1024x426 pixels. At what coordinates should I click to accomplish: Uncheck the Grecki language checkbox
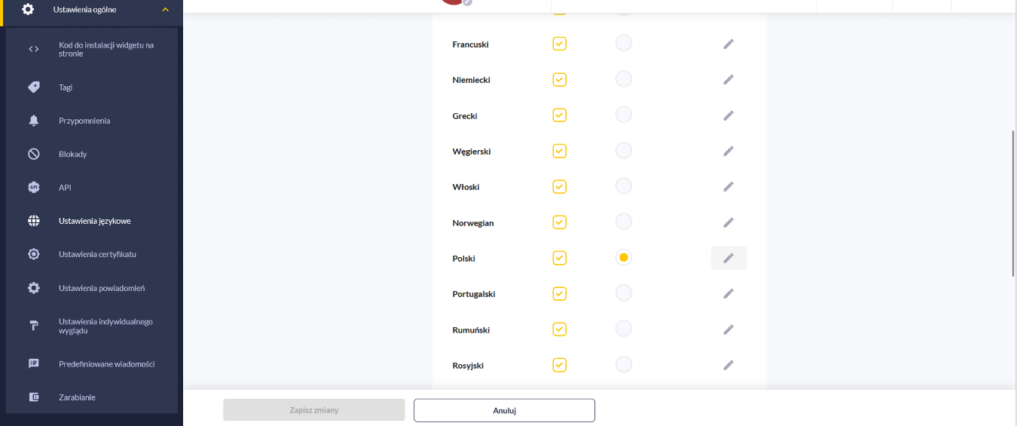(x=560, y=115)
